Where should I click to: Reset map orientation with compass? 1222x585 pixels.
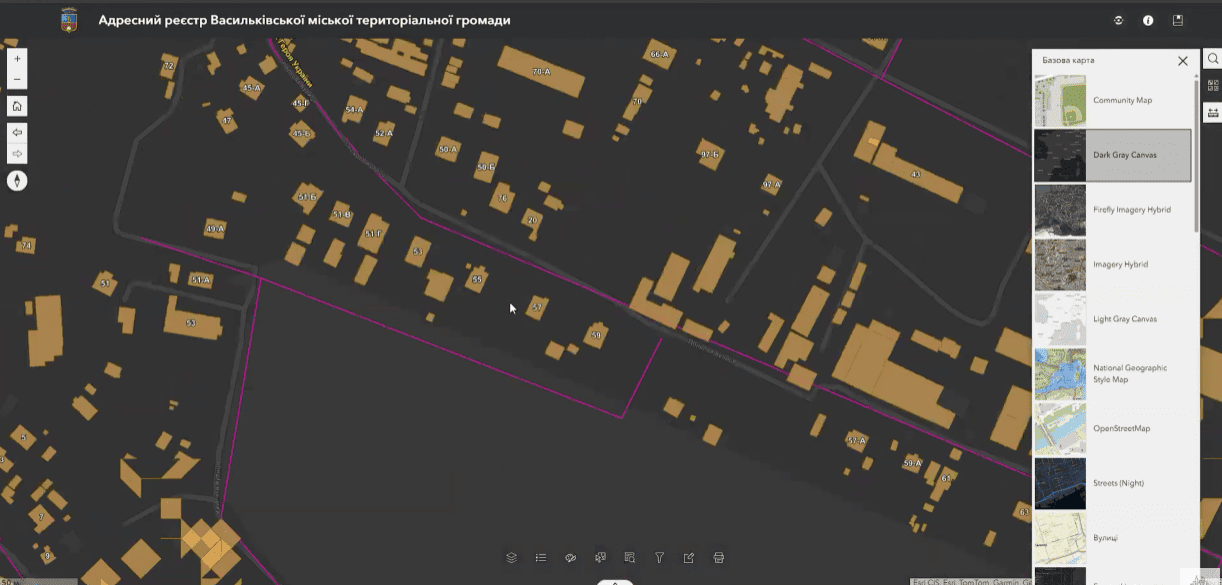[x=17, y=181]
